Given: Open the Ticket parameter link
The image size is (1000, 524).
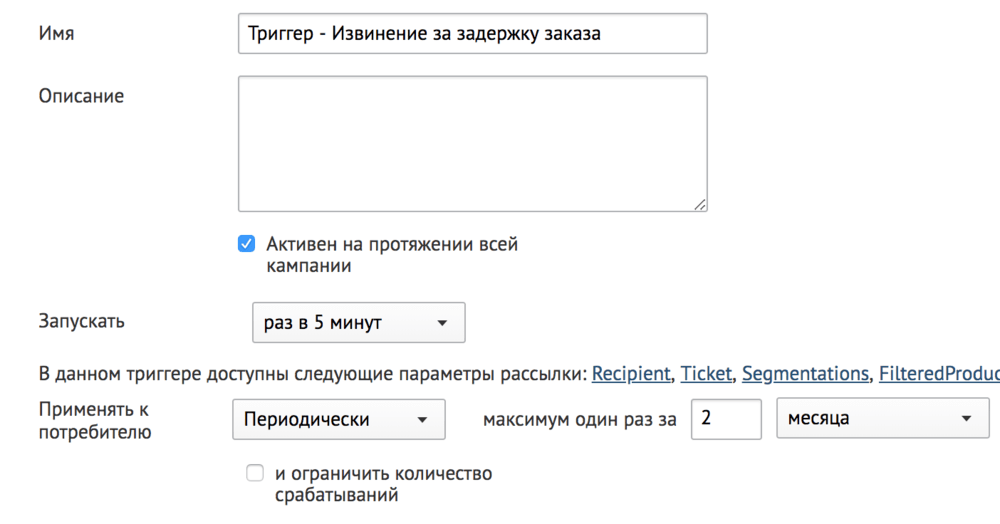Looking at the screenshot, I should (706, 374).
